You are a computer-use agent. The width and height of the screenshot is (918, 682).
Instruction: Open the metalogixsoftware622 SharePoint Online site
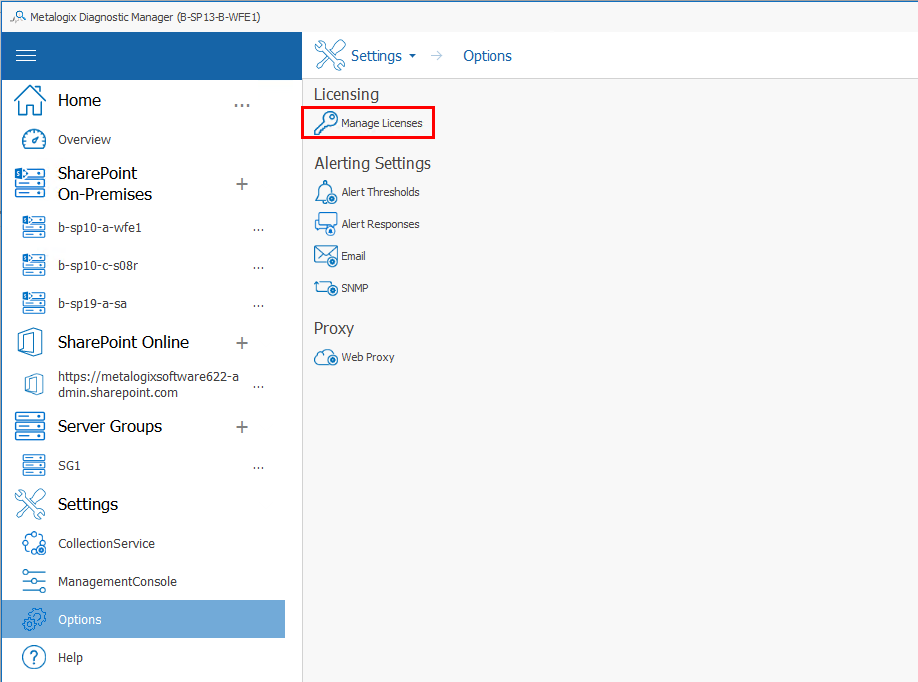point(148,384)
